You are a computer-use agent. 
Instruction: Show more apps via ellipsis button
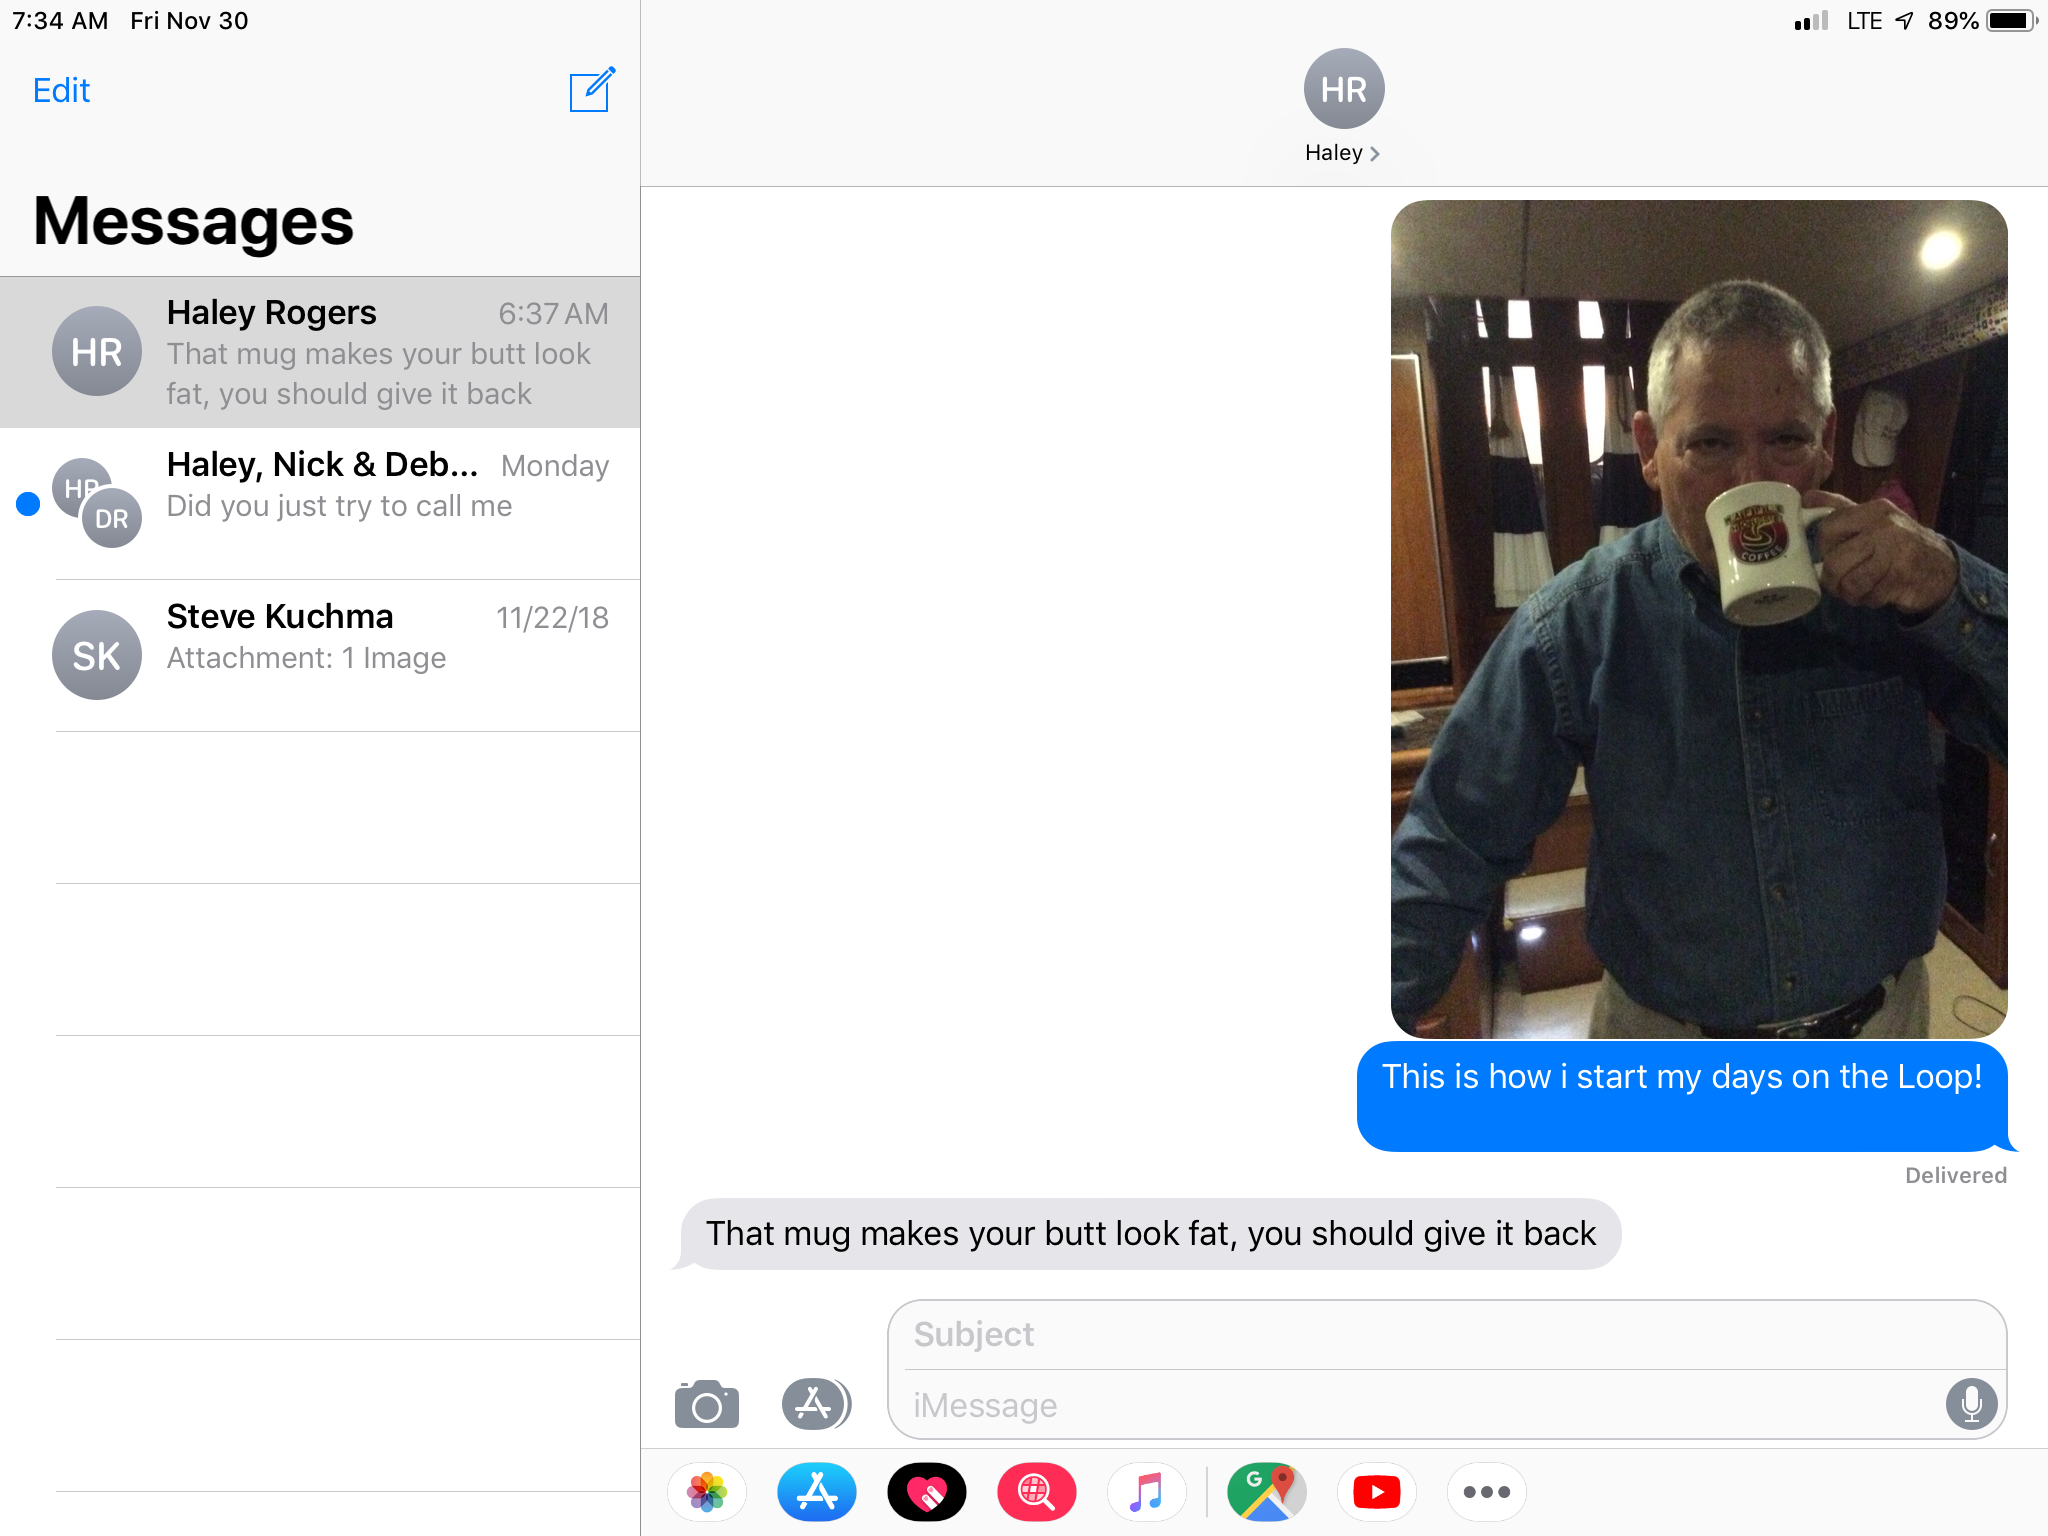(1486, 1492)
